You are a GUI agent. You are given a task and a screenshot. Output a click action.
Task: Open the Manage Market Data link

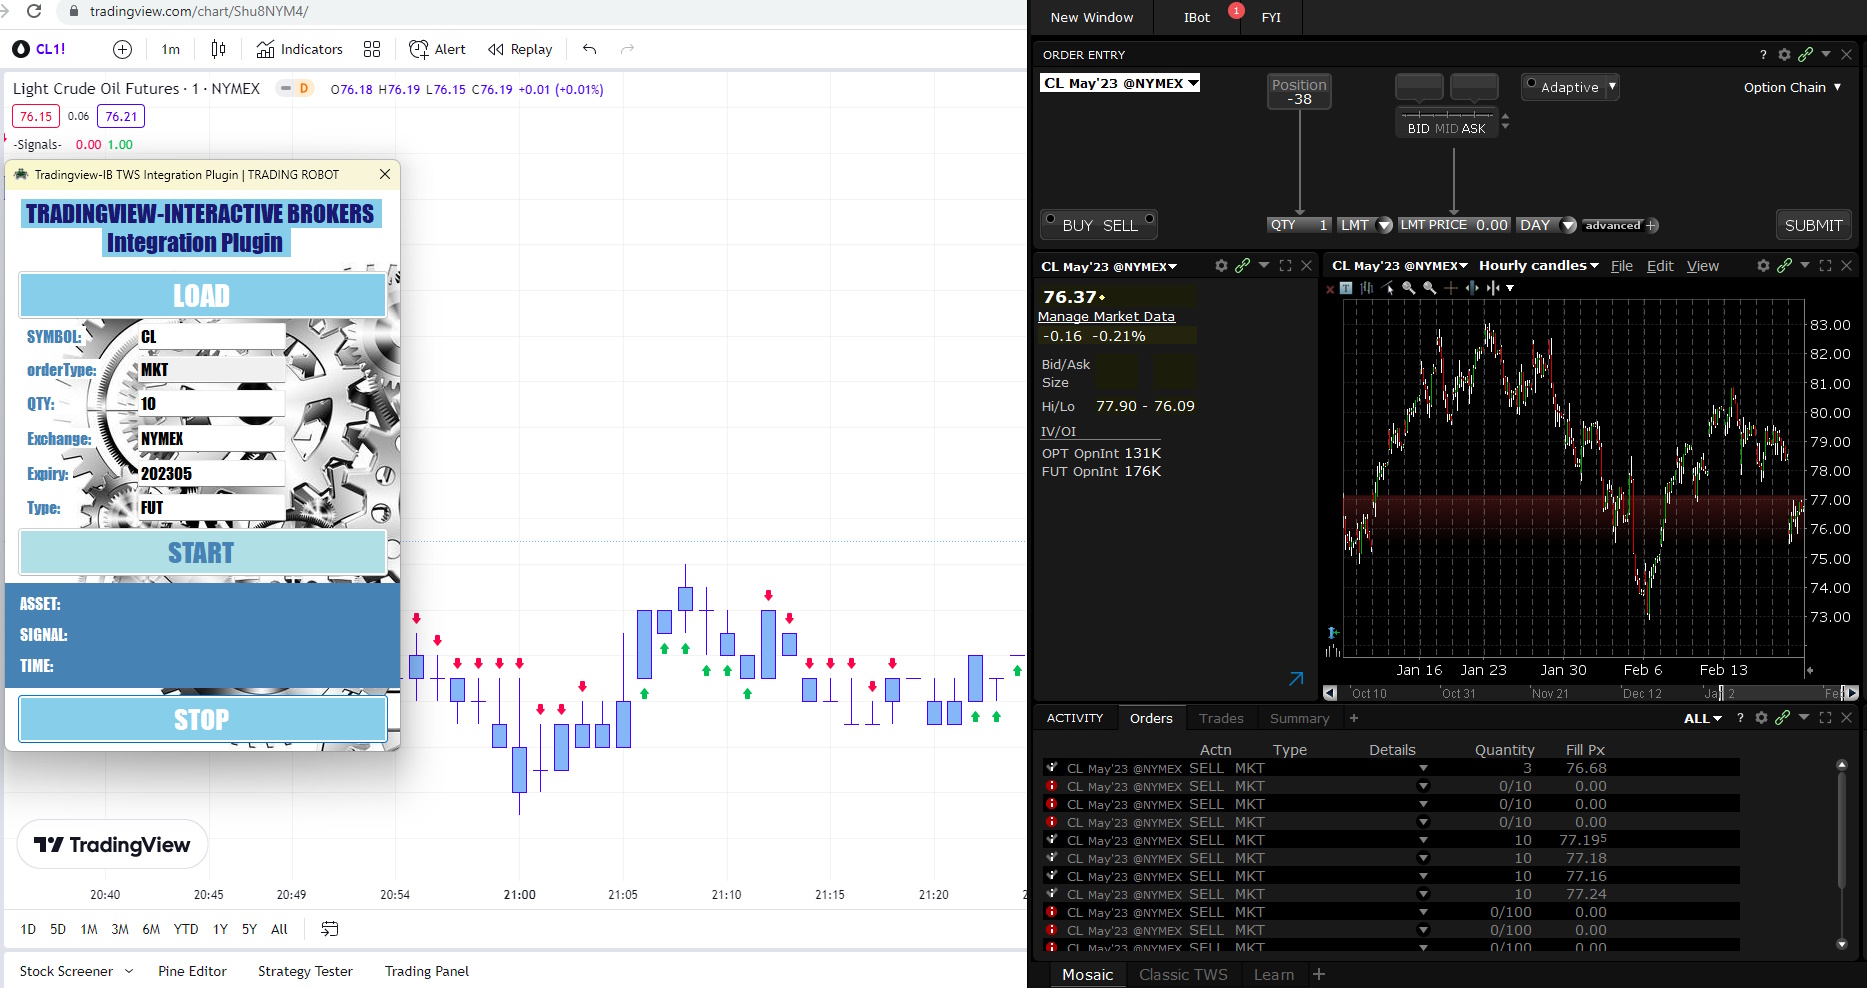(1106, 316)
